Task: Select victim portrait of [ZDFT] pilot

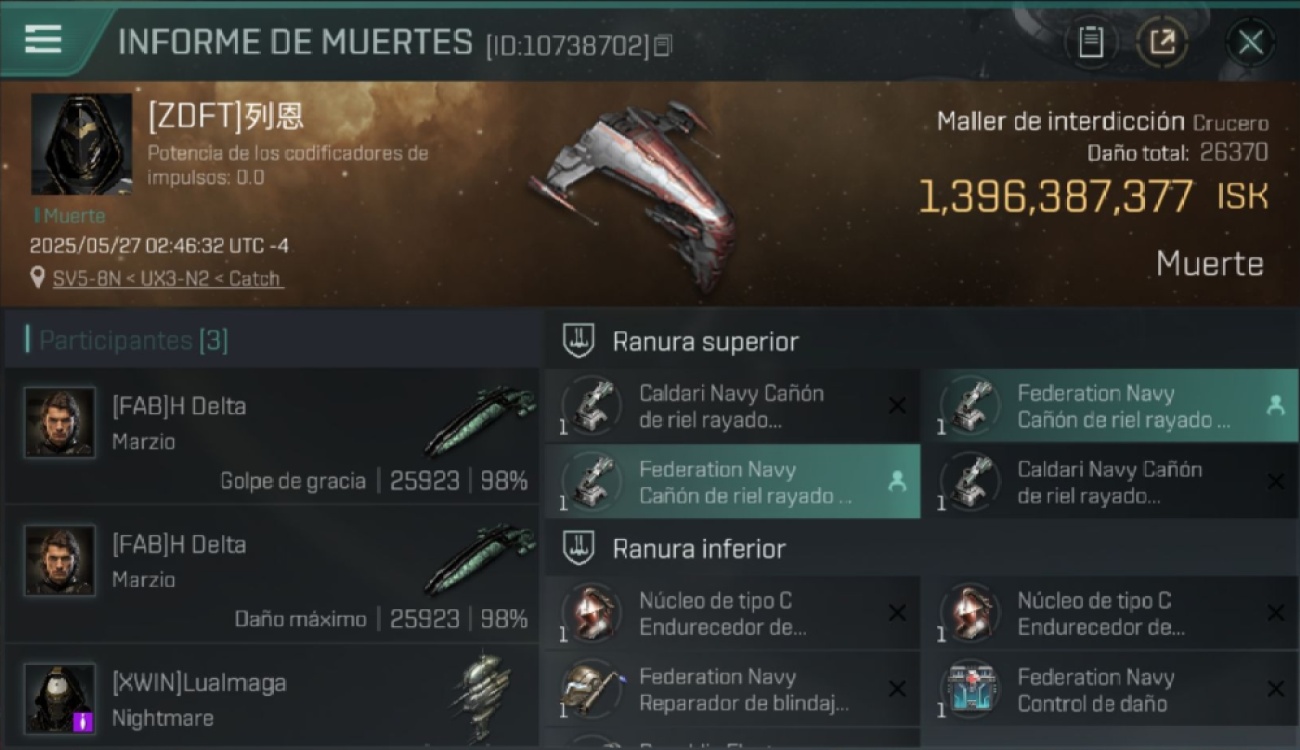Action: (81, 144)
